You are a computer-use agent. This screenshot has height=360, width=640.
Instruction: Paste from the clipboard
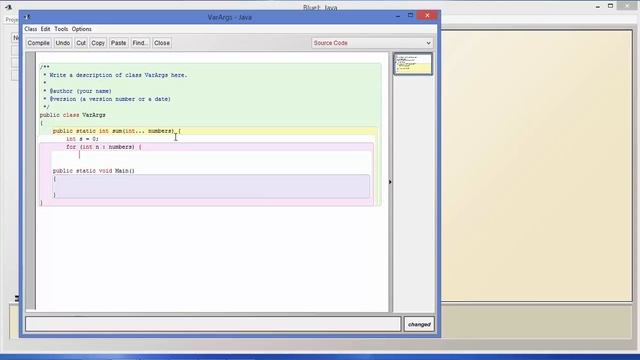118,43
